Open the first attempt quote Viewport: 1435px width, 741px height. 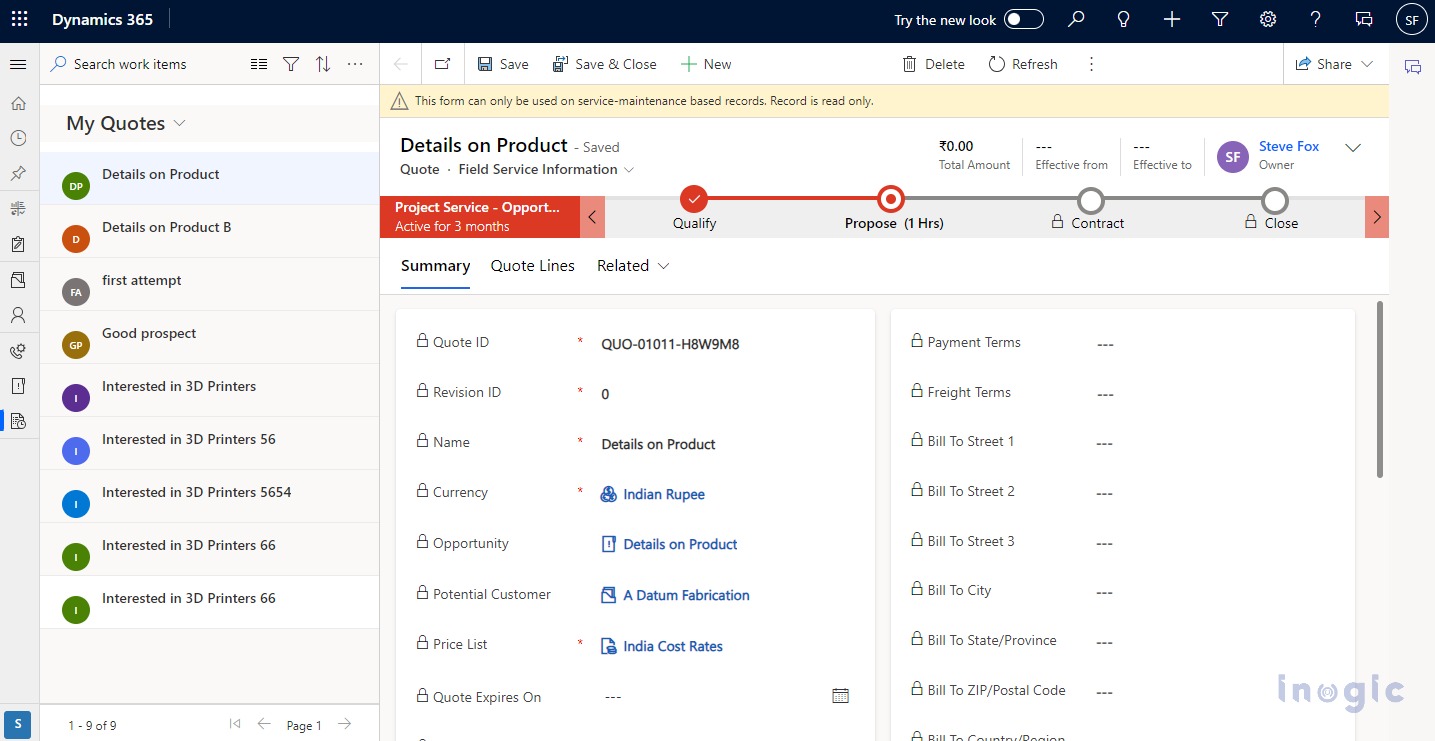point(209,285)
